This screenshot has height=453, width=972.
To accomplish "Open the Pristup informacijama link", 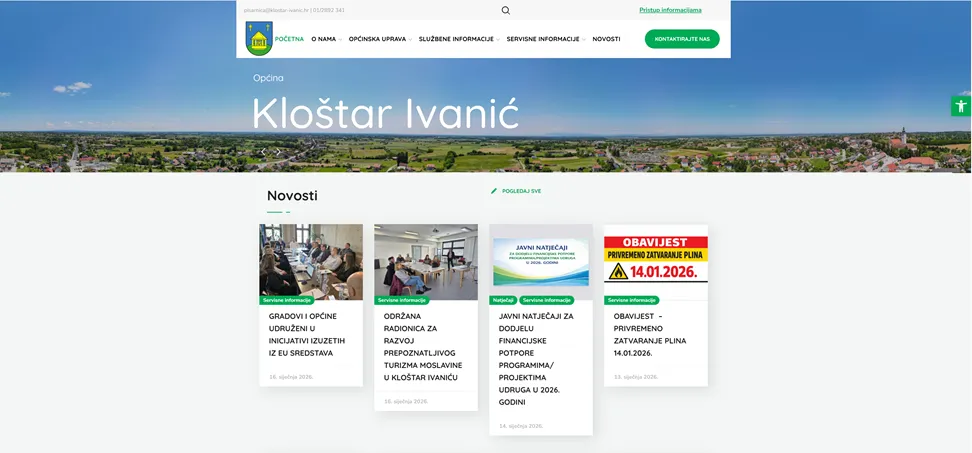I will click(x=670, y=10).
